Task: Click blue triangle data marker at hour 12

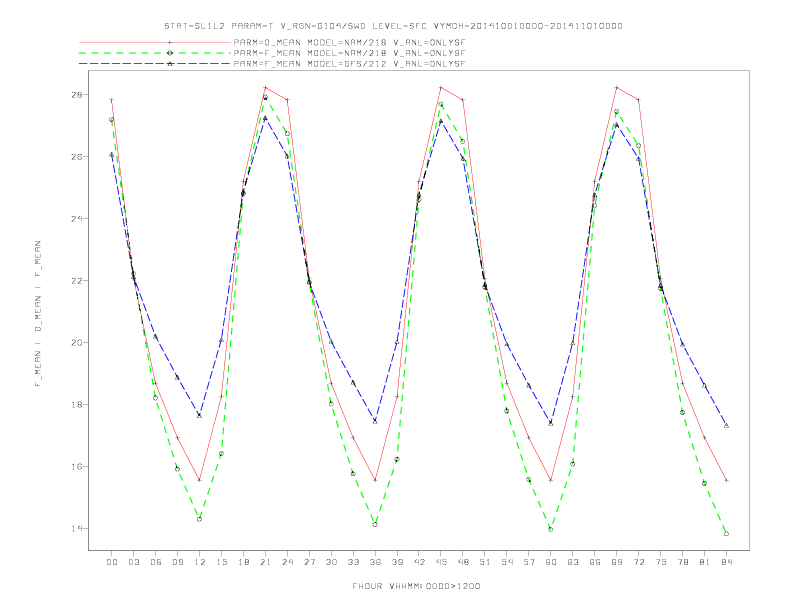Action: (x=200, y=416)
